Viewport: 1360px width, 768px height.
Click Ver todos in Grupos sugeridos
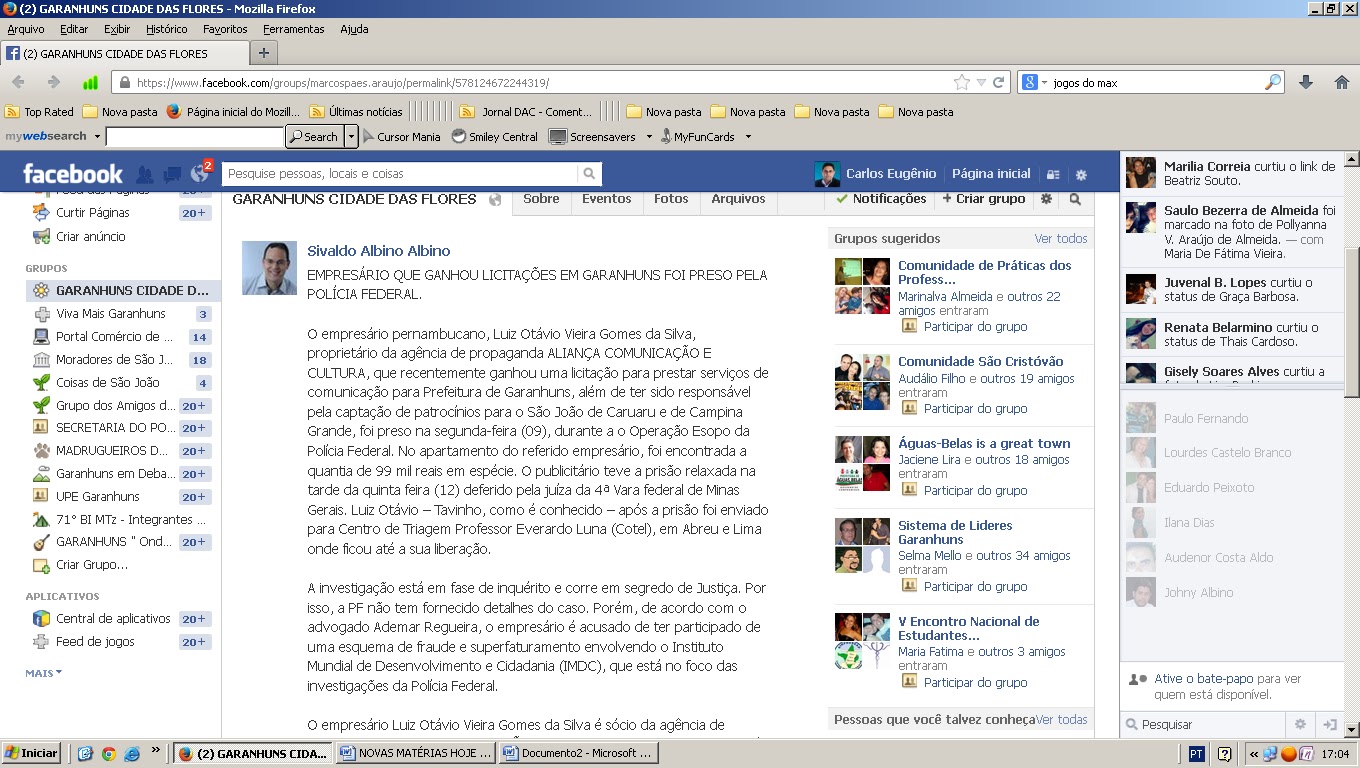pos(1061,239)
